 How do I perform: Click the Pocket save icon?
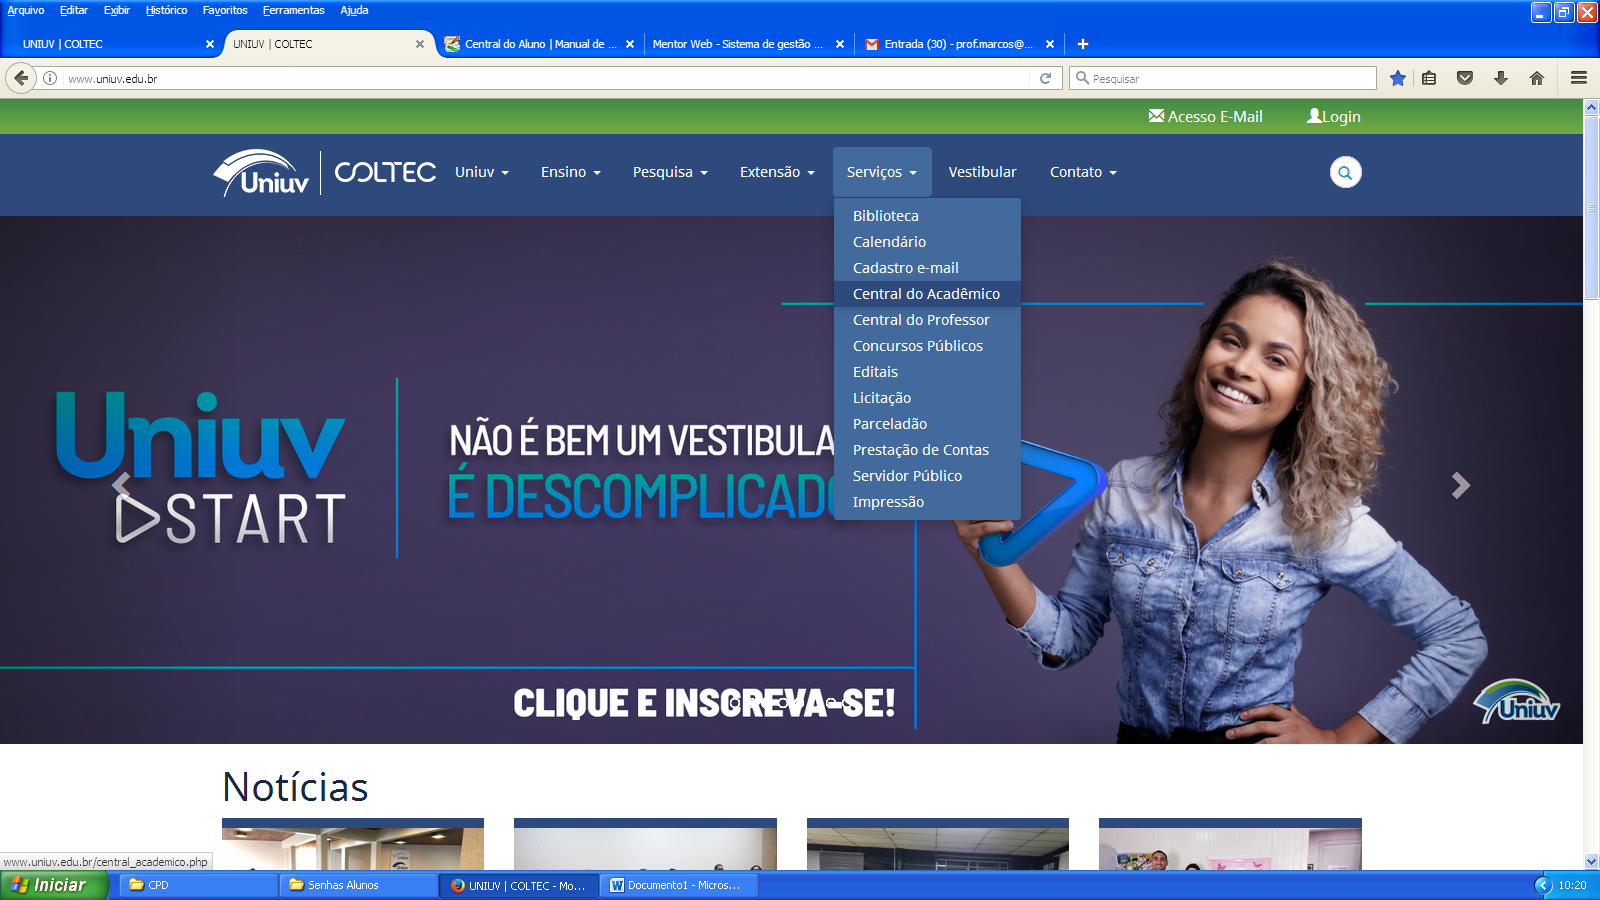(1464, 78)
